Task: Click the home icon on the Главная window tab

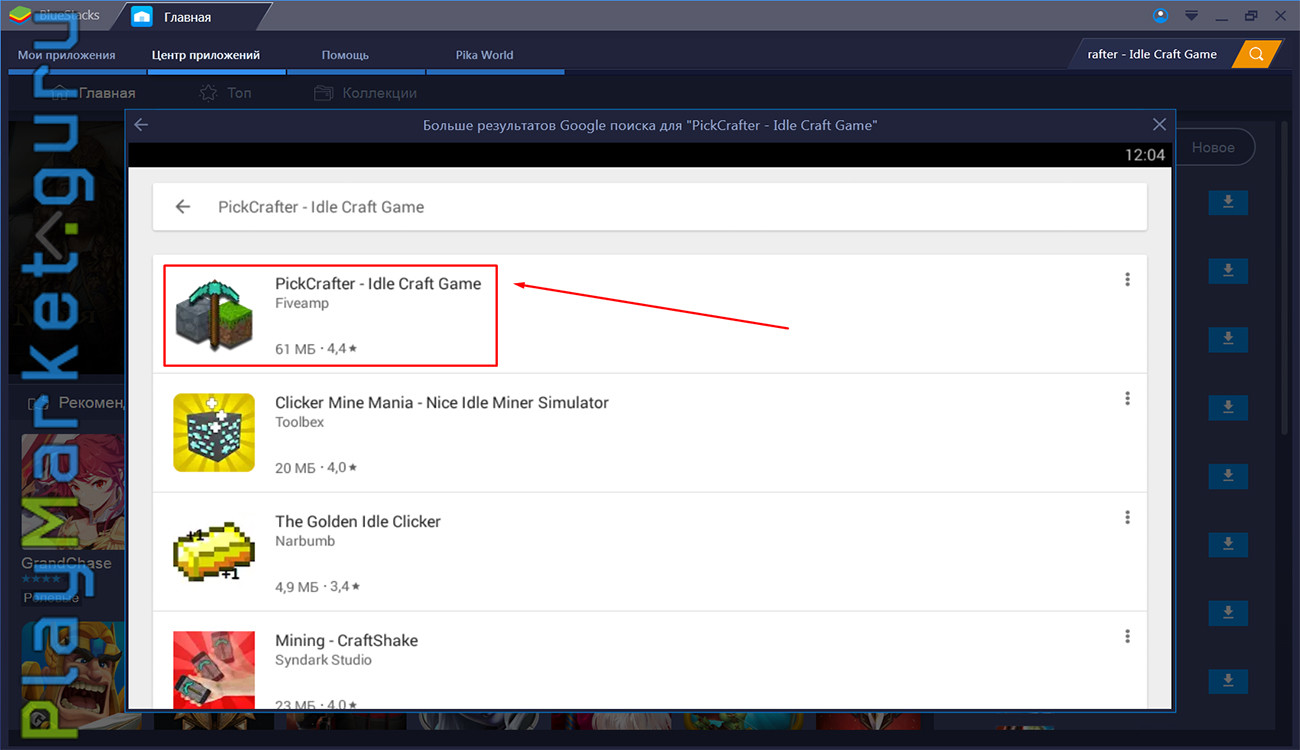Action: coord(142,17)
